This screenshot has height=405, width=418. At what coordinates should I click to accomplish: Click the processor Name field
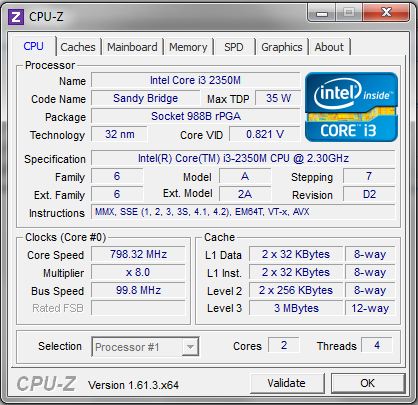click(195, 80)
